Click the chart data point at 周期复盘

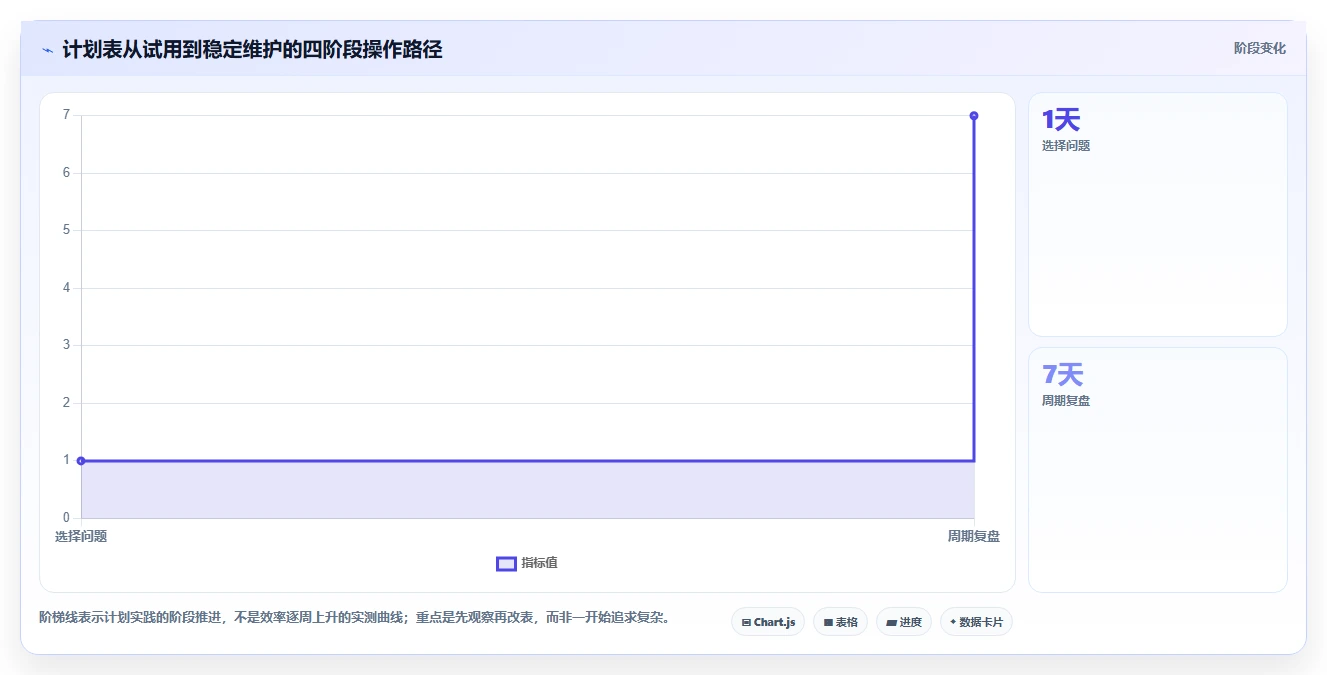974,116
